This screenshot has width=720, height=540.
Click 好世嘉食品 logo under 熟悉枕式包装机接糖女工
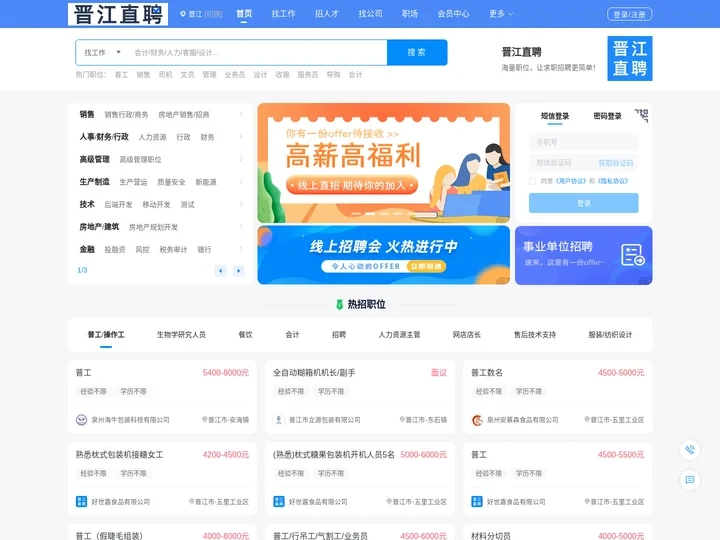[x=81, y=501]
